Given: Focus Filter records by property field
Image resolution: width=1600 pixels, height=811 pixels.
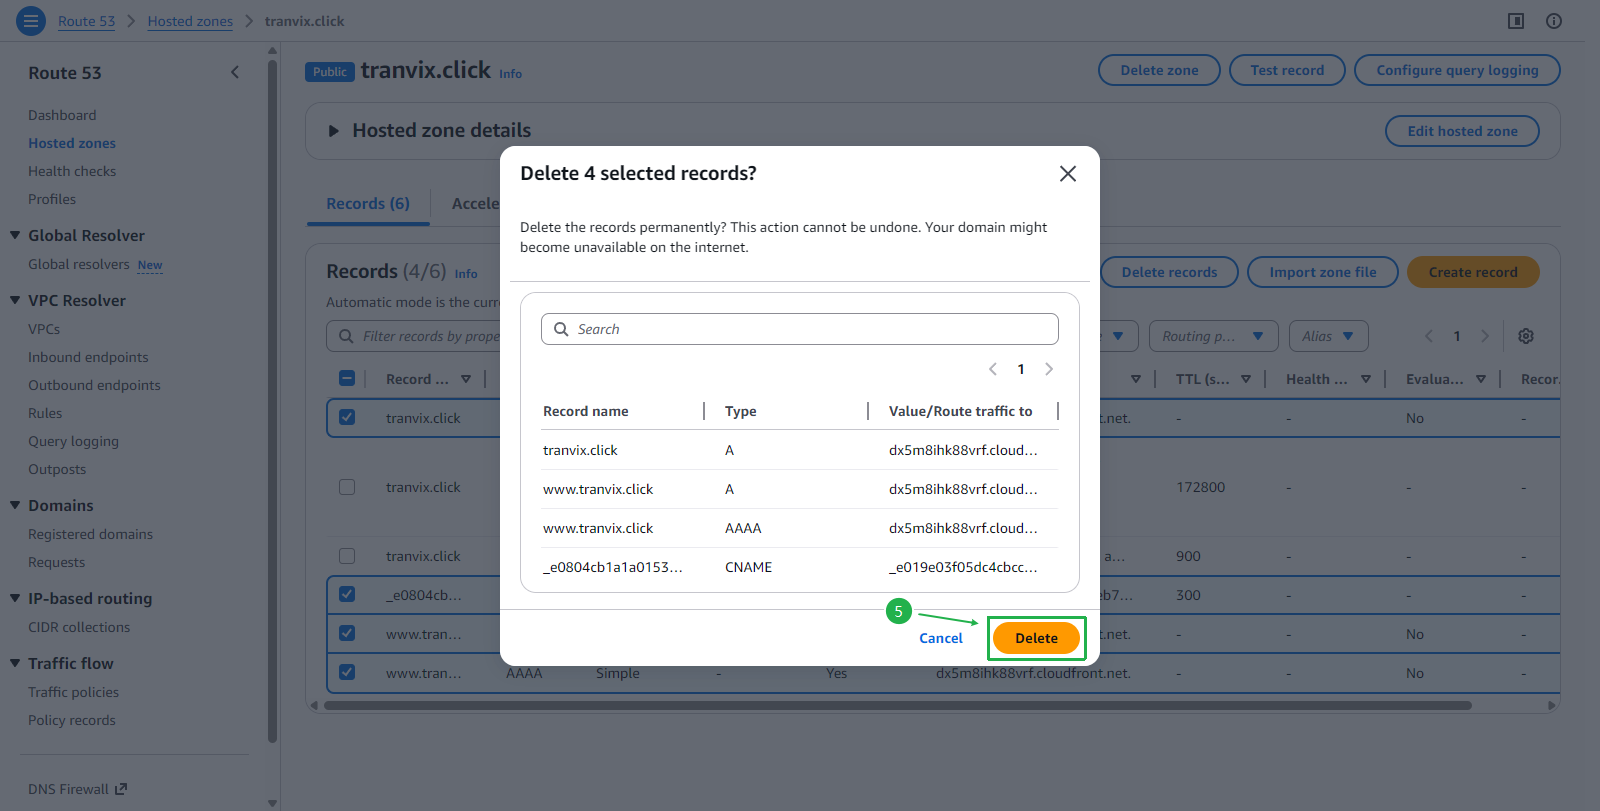Looking at the screenshot, I should pos(414,336).
